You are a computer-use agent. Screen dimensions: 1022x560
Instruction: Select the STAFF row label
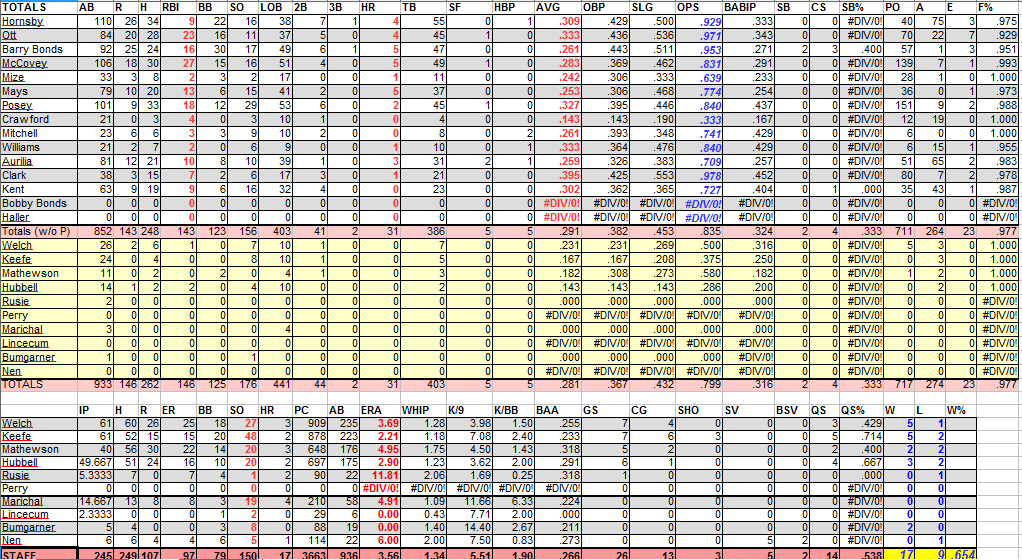(x=38, y=554)
